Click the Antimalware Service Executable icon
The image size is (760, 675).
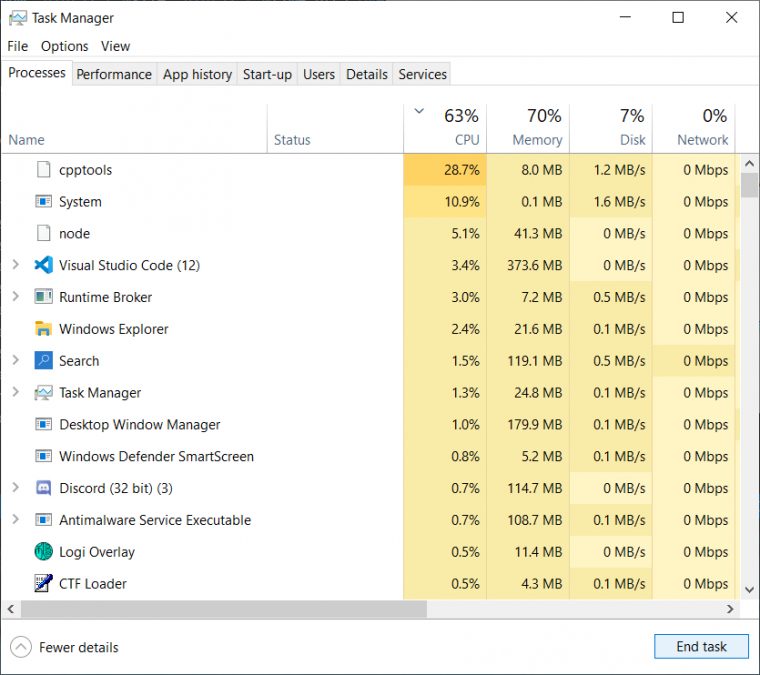click(x=44, y=520)
